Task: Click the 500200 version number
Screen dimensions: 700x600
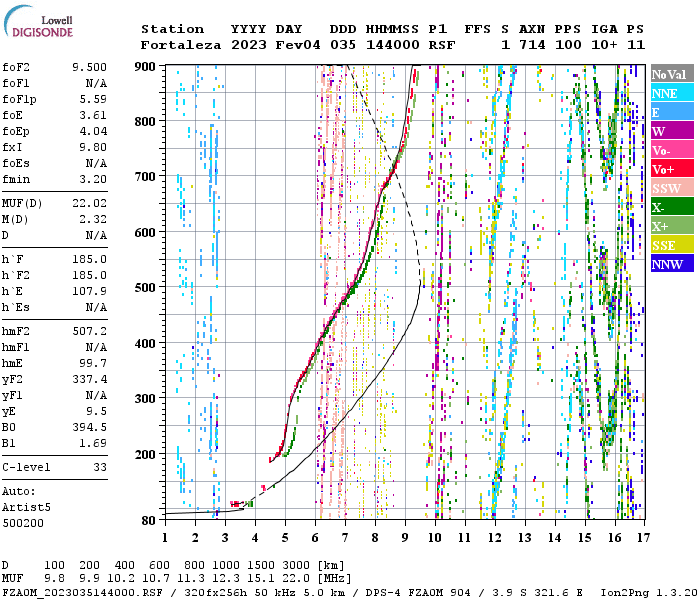Action: point(23,523)
